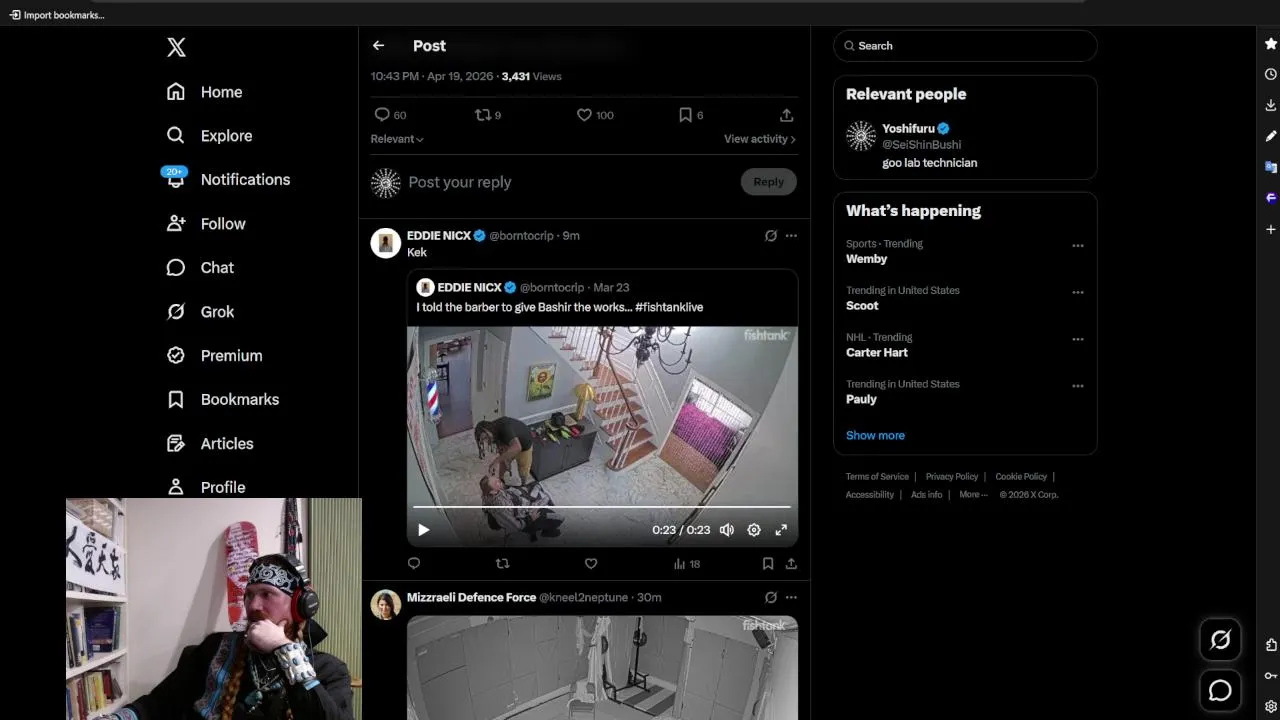This screenshot has height=720, width=1280.
Task: Open Pauly trending topic
Action: pos(861,399)
